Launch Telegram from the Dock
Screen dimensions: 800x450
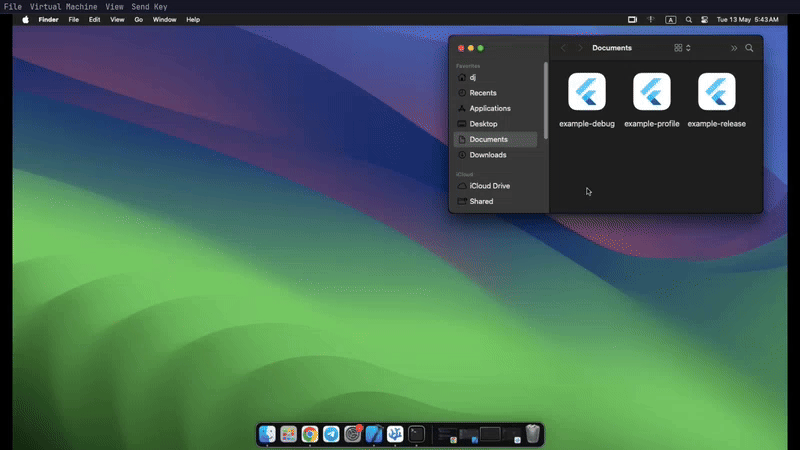331,434
